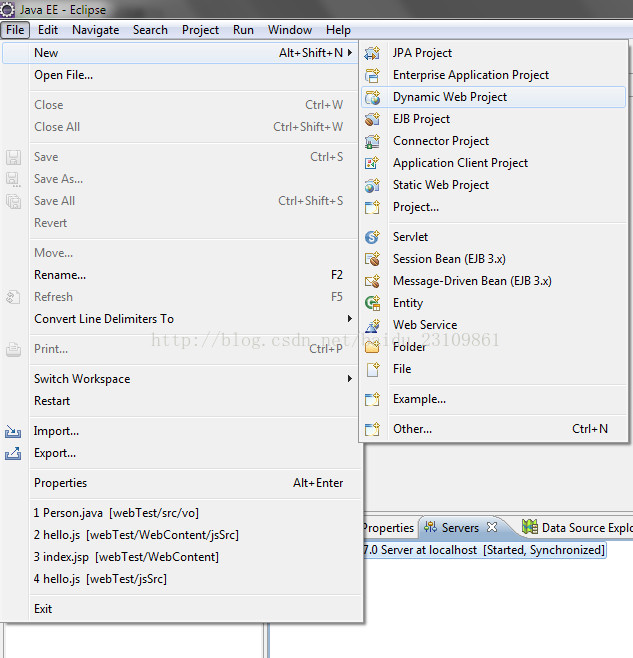633x658 pixels.
Task: Click the JPA Project icon
Action: 372,53
